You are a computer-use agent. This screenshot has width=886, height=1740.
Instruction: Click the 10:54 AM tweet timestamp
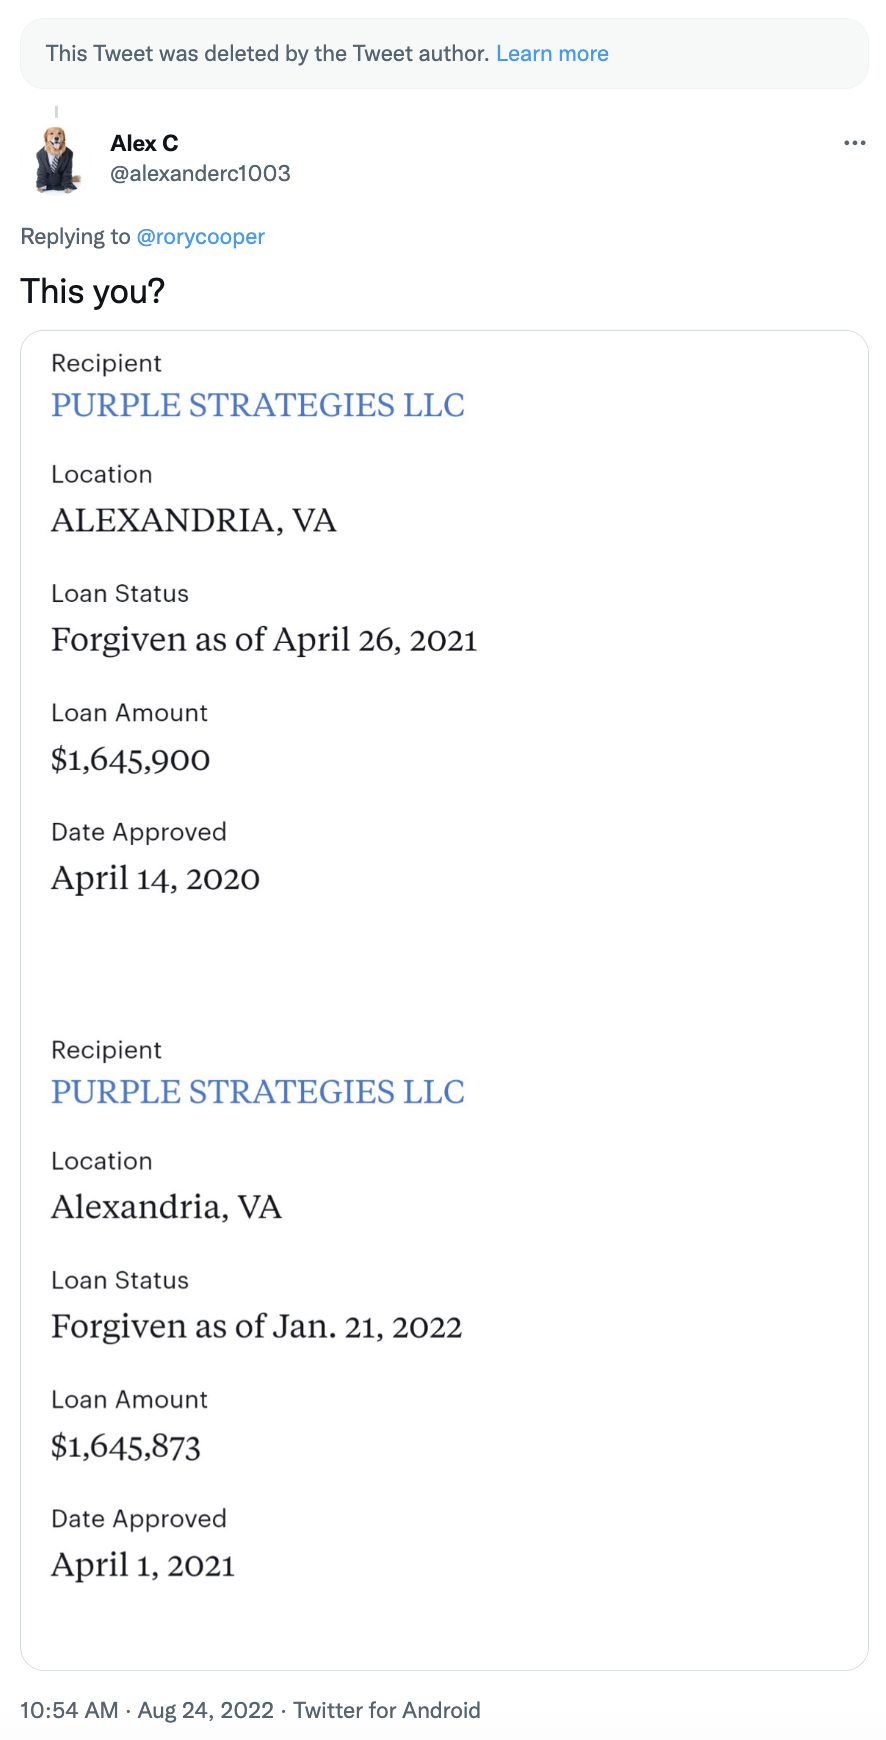69,1710
